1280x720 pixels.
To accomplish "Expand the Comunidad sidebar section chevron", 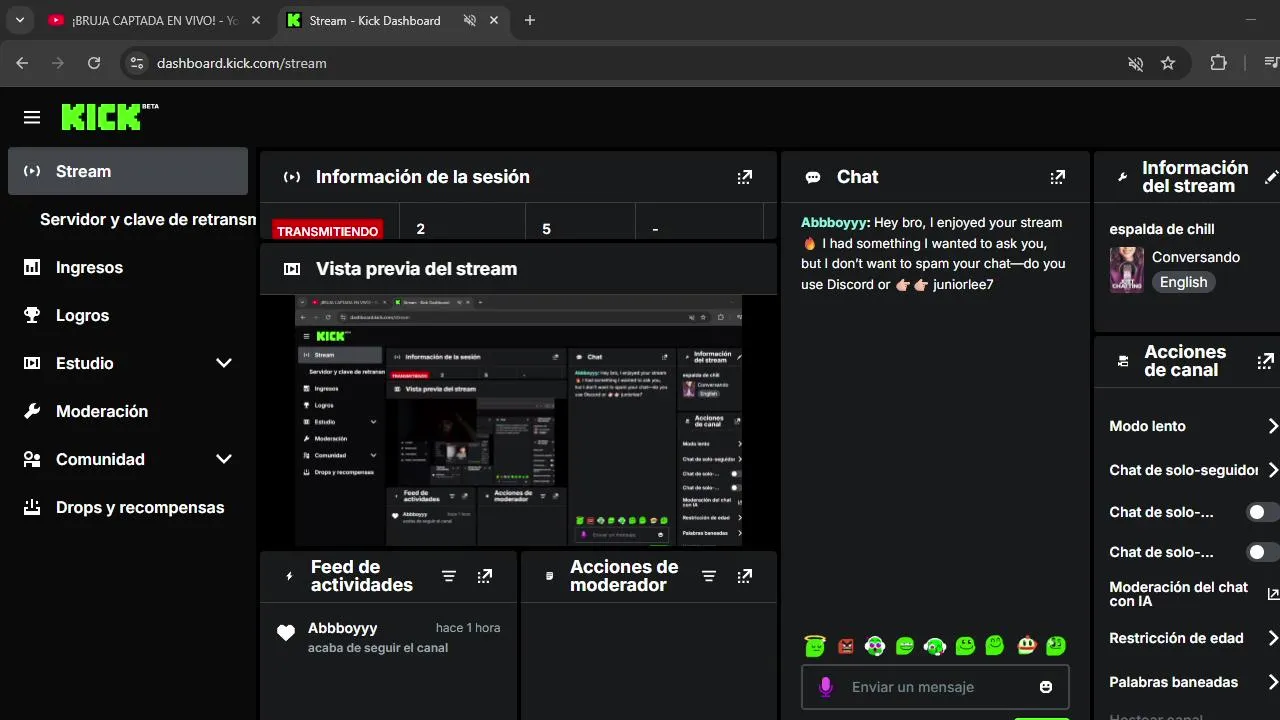I will [224, 459].
